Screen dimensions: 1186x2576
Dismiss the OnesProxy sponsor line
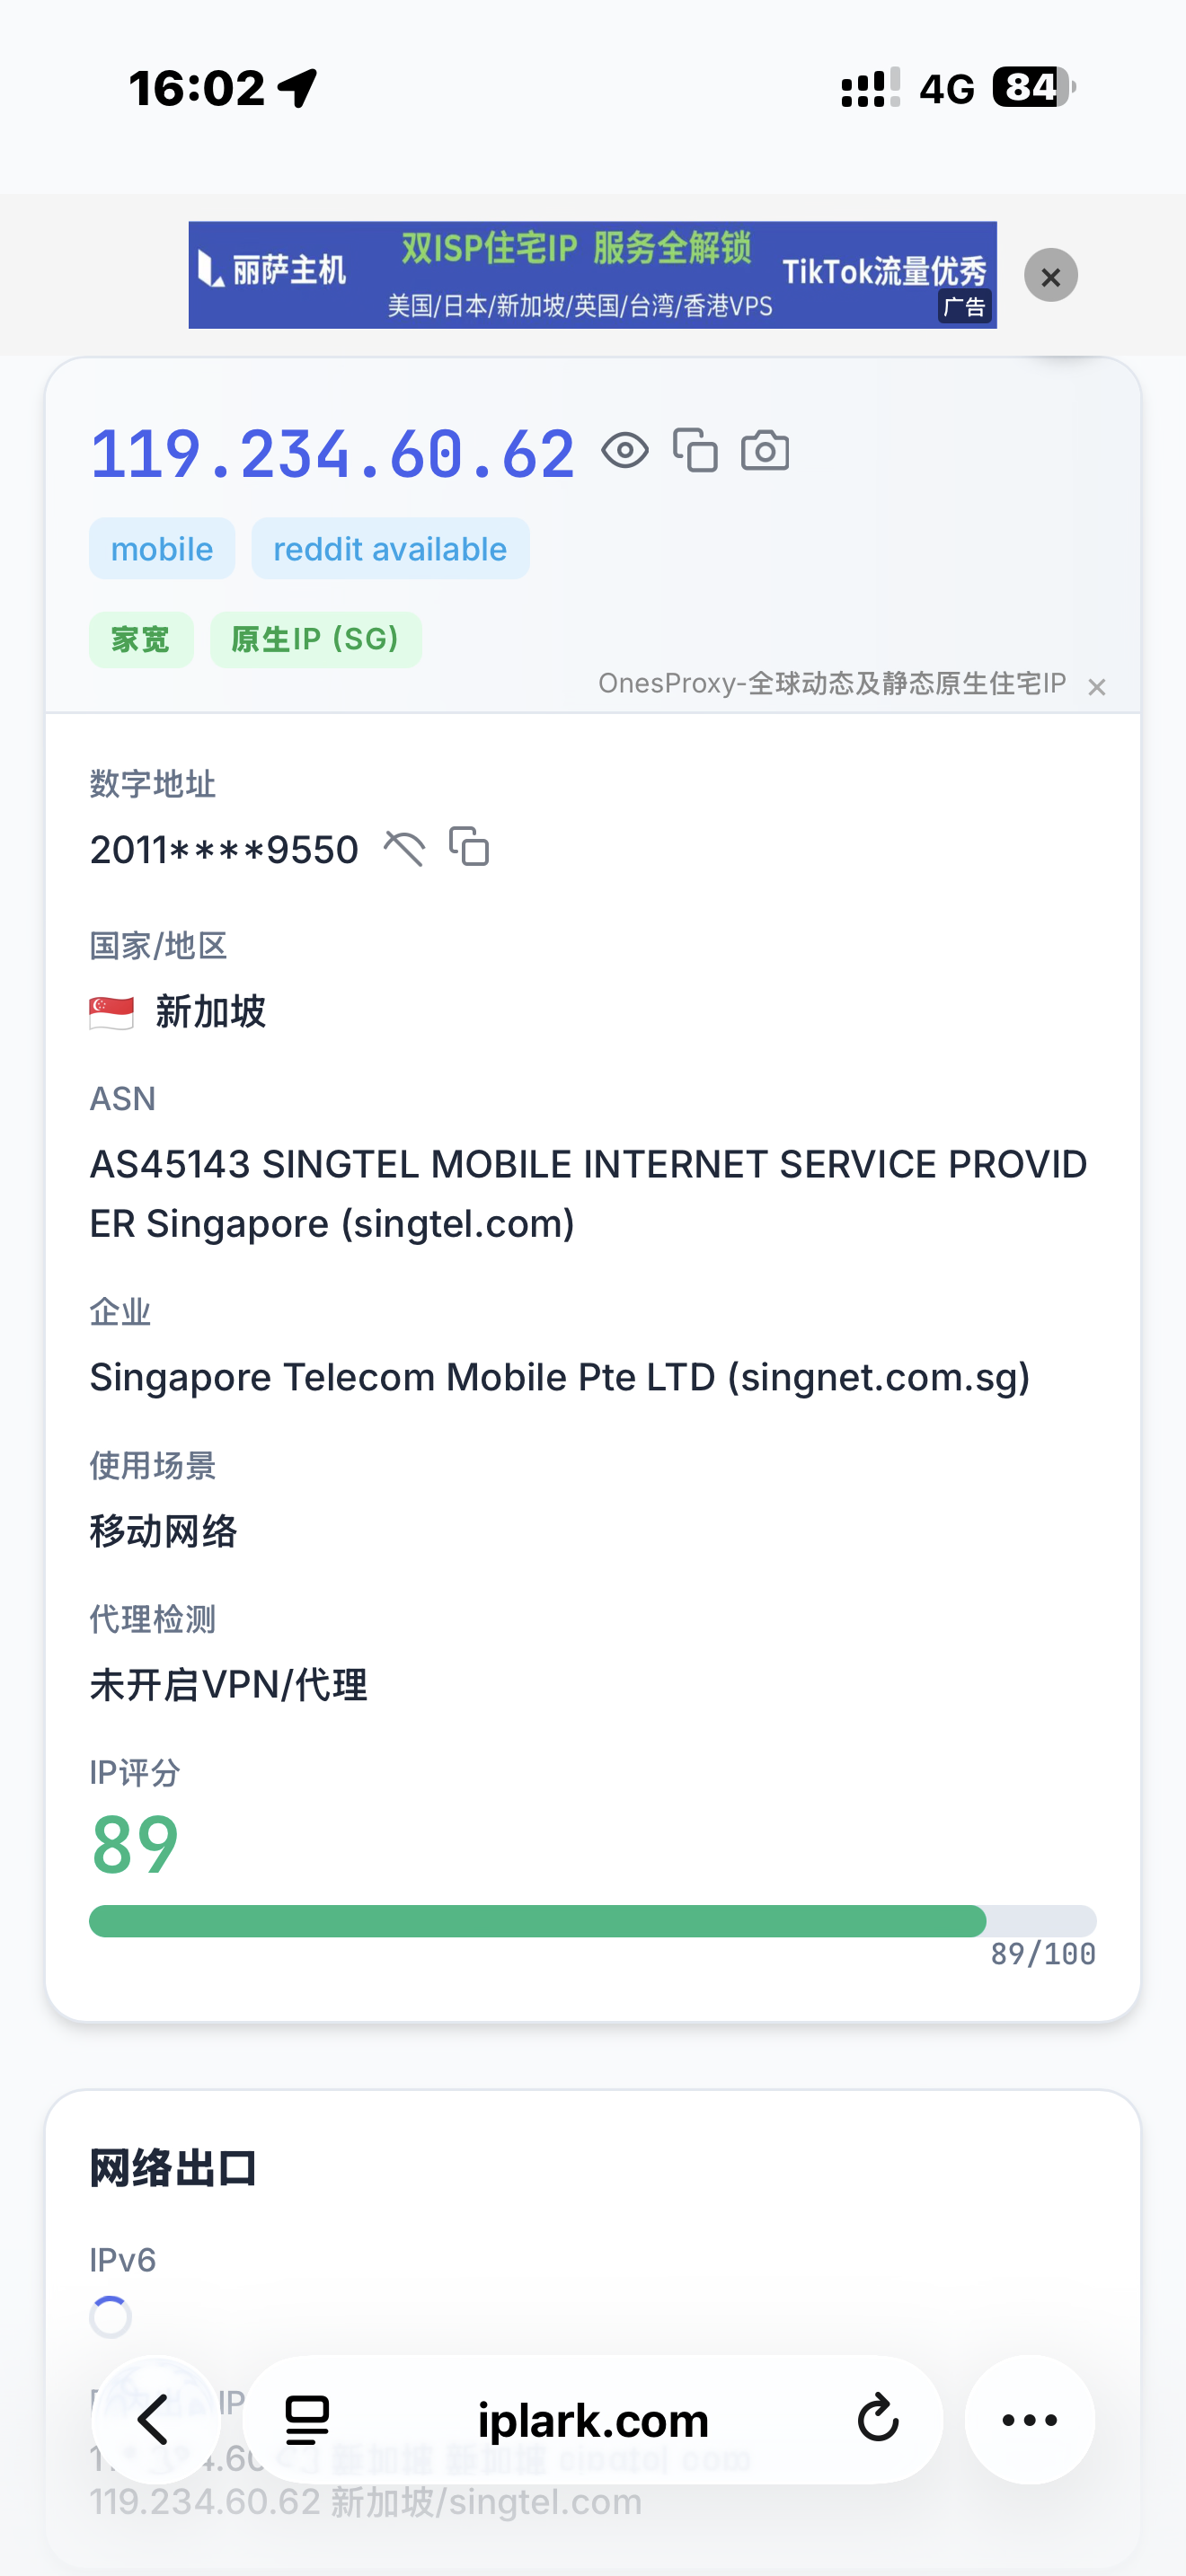[1097, 687]
